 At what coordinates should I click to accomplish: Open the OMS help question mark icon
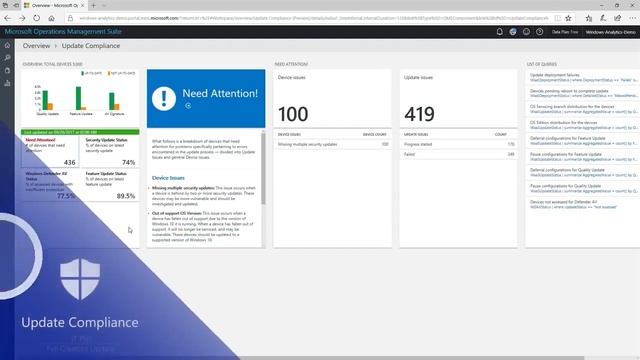point(540,31)
